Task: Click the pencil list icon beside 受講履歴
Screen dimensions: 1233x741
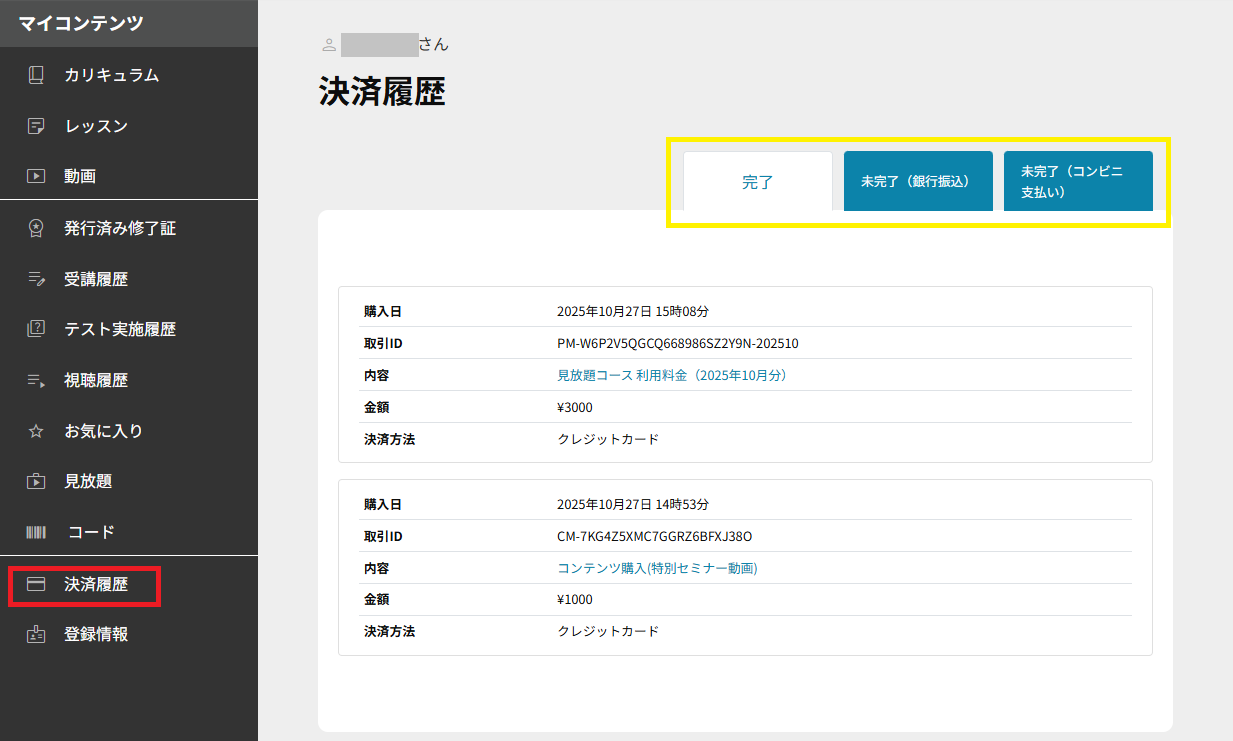Action: point(36,279)
